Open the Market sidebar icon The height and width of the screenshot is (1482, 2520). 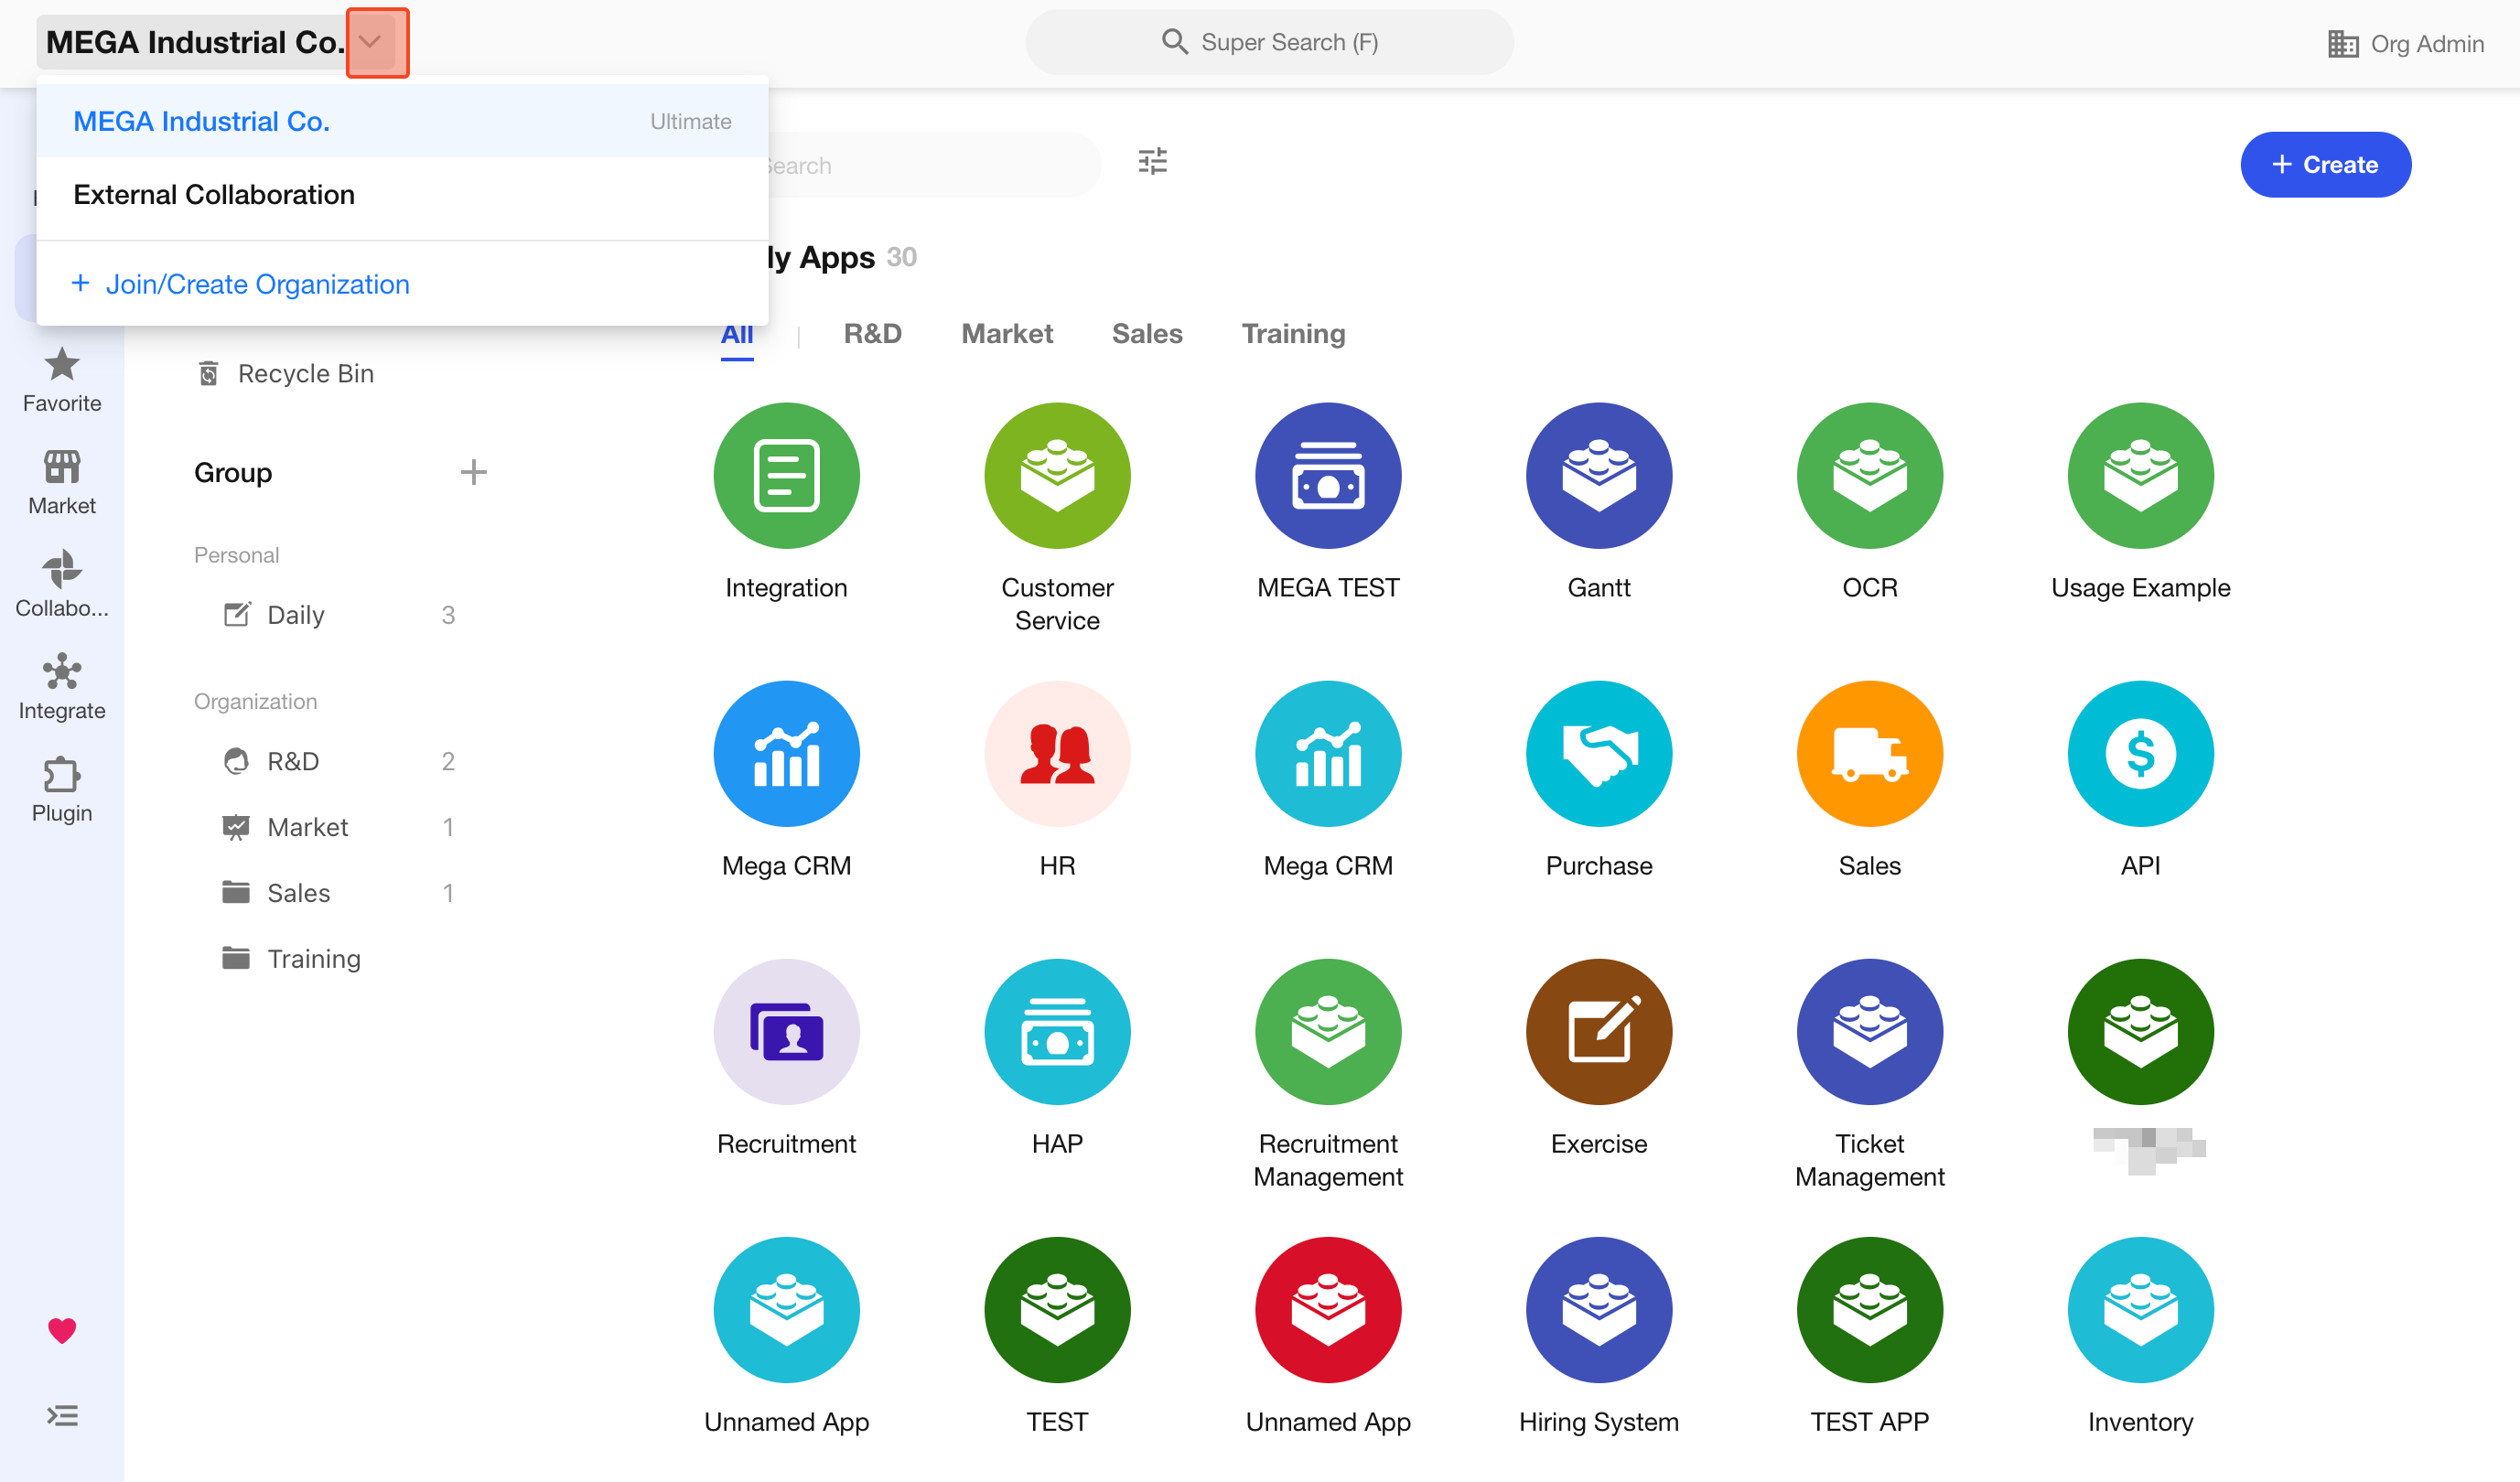[x=62, y=482]
